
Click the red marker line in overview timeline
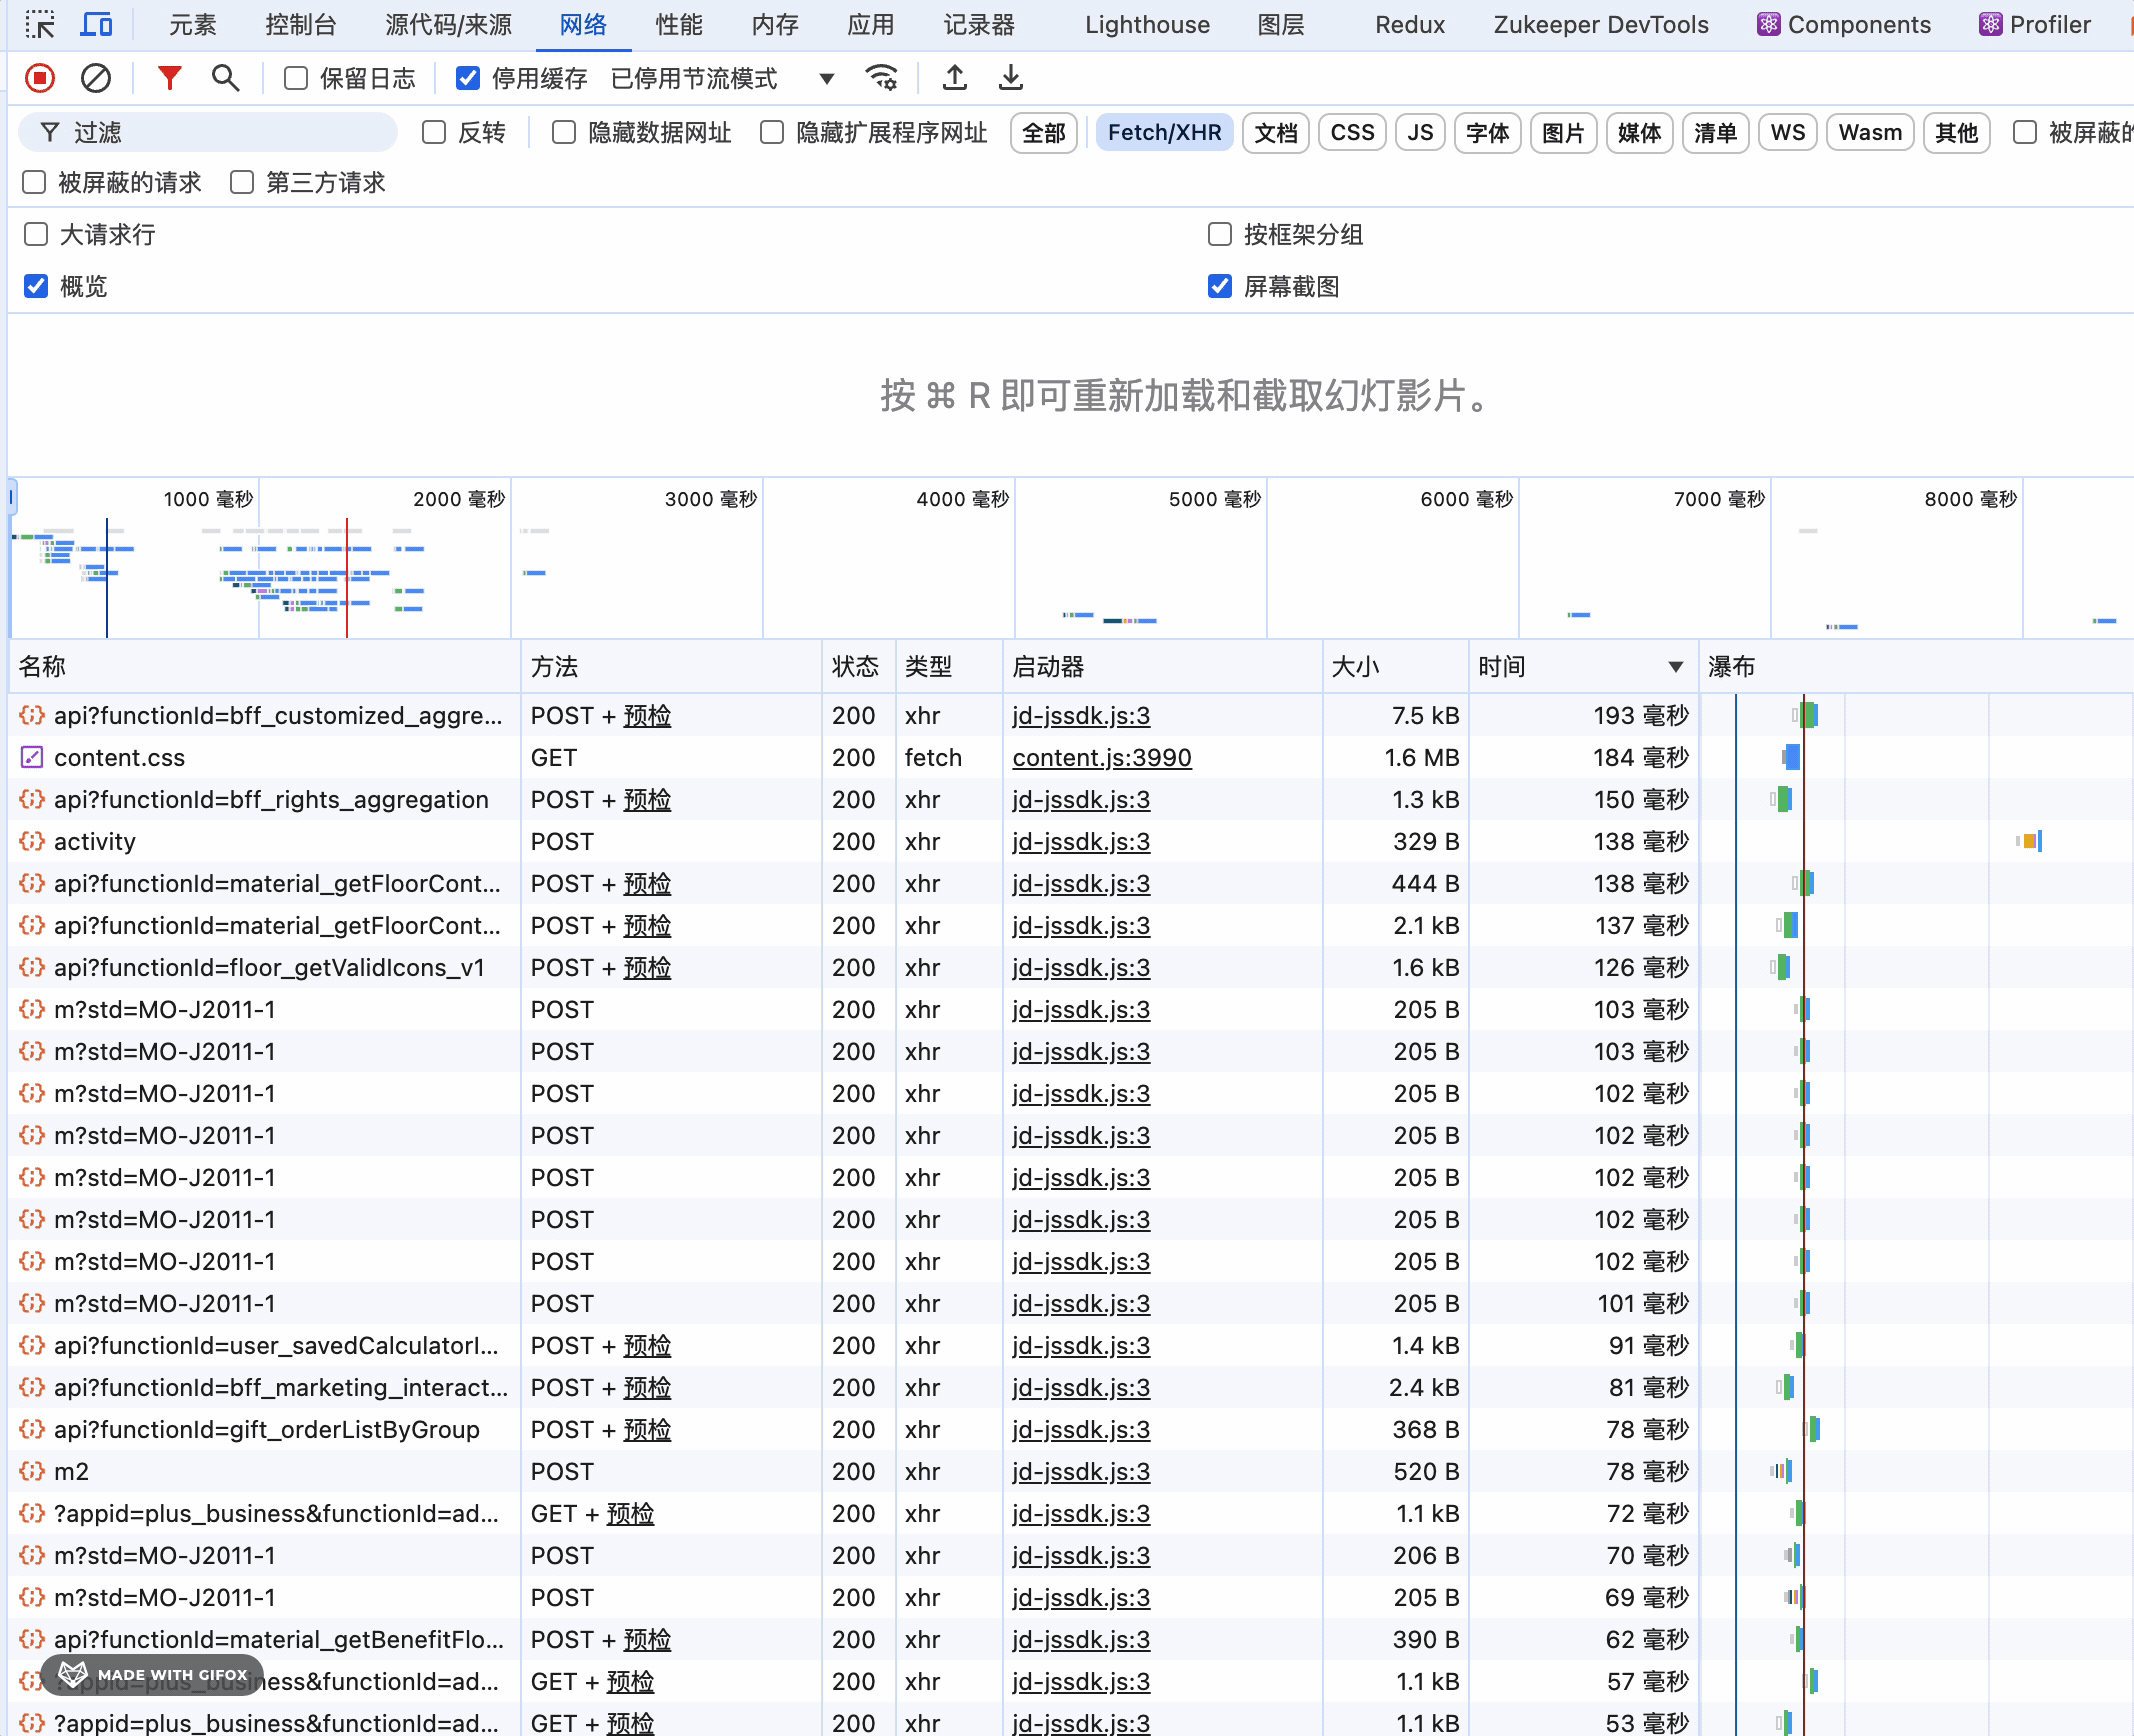tap(347, 580)
